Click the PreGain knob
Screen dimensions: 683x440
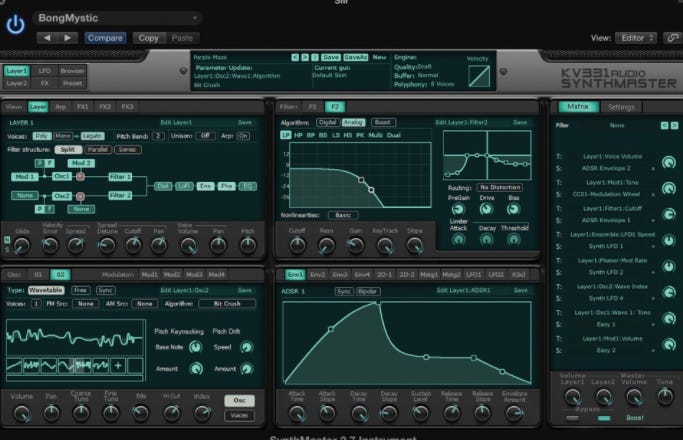point(458,209)
